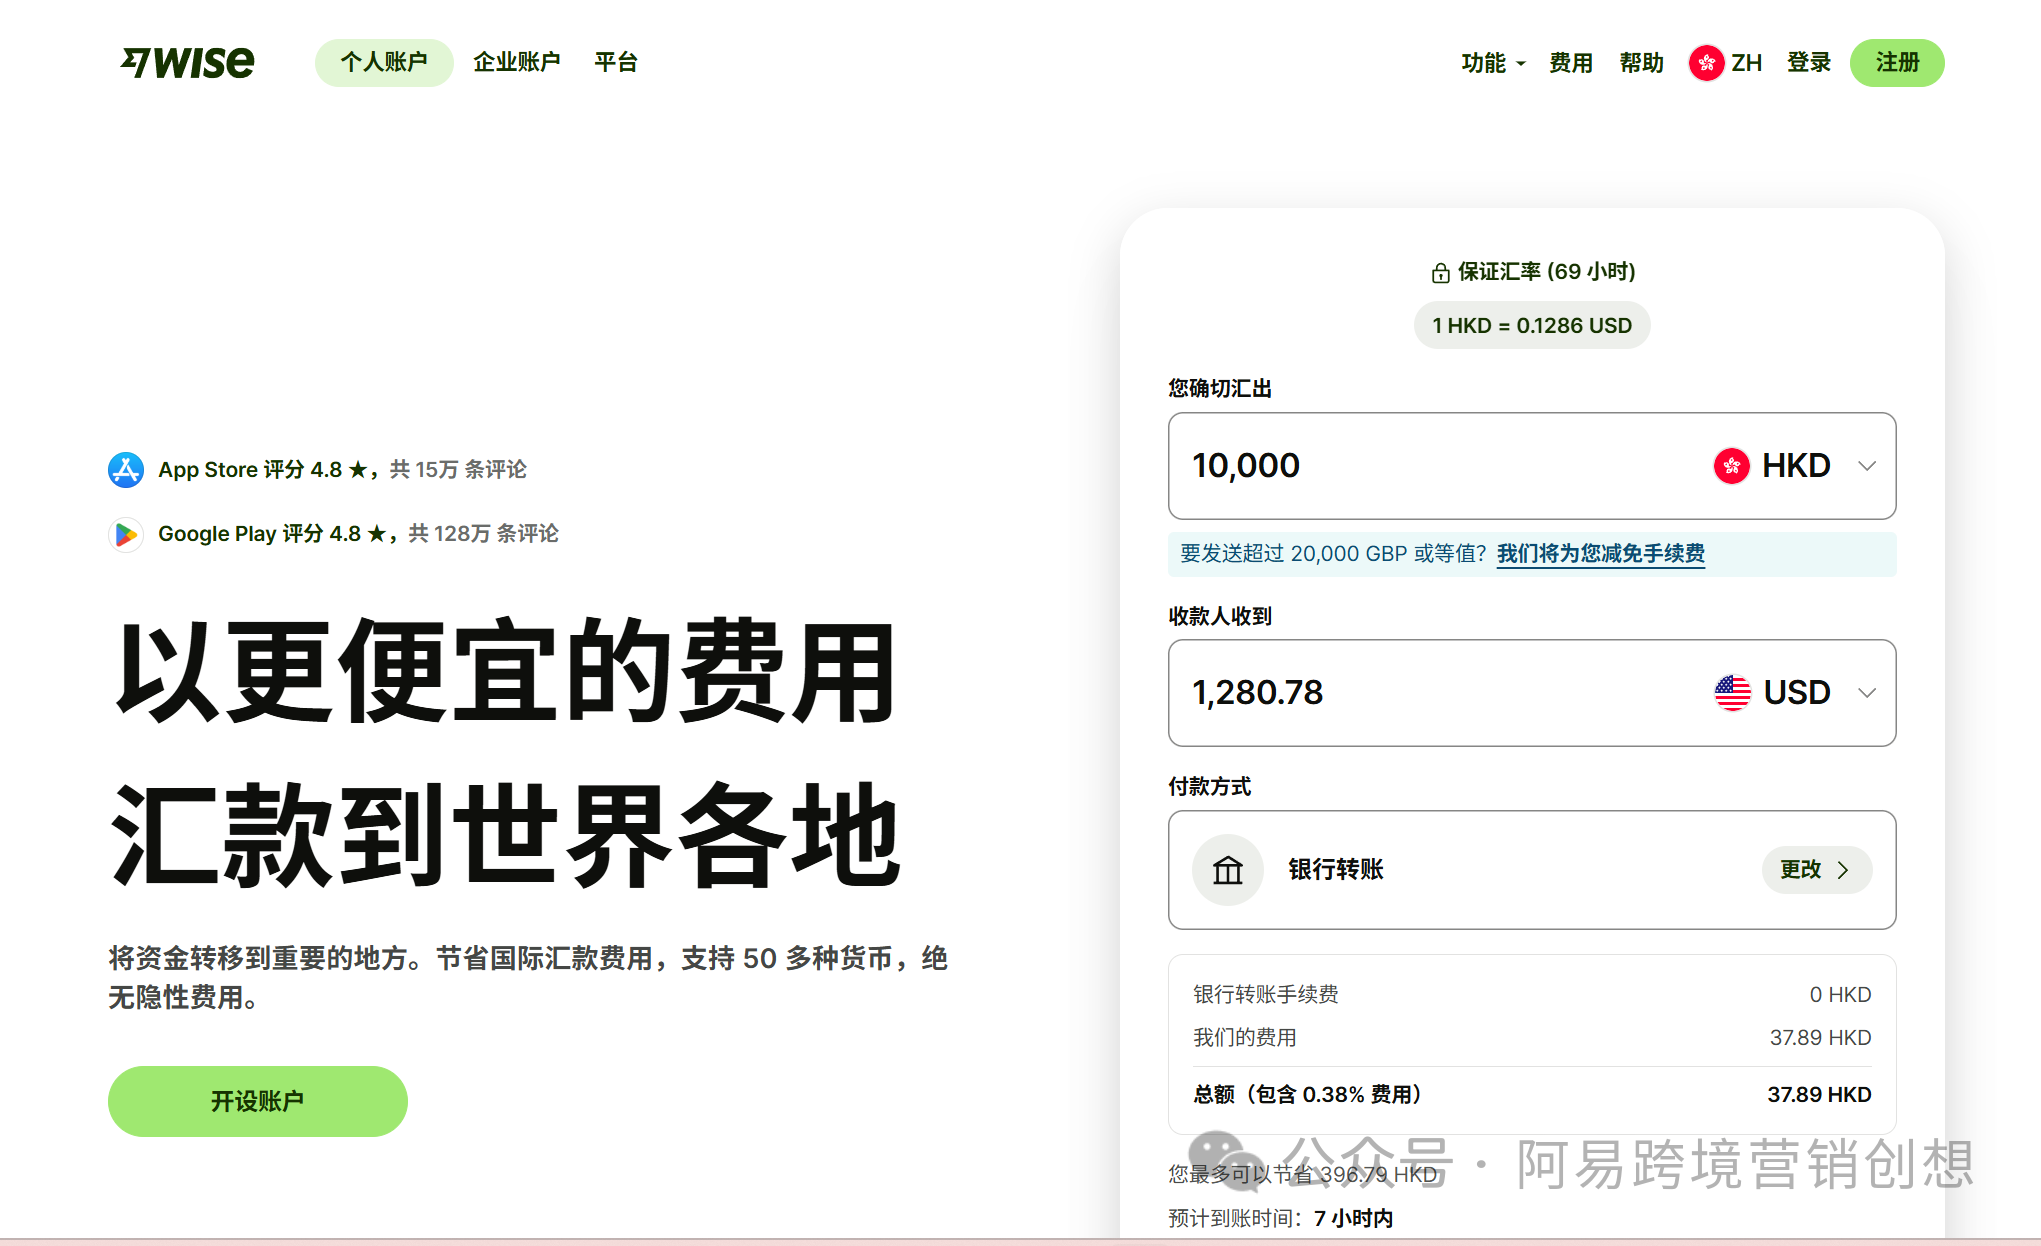2041x1246 pixels.
Task: Click the 10,000 send amount field
Action: (1532, 466)
